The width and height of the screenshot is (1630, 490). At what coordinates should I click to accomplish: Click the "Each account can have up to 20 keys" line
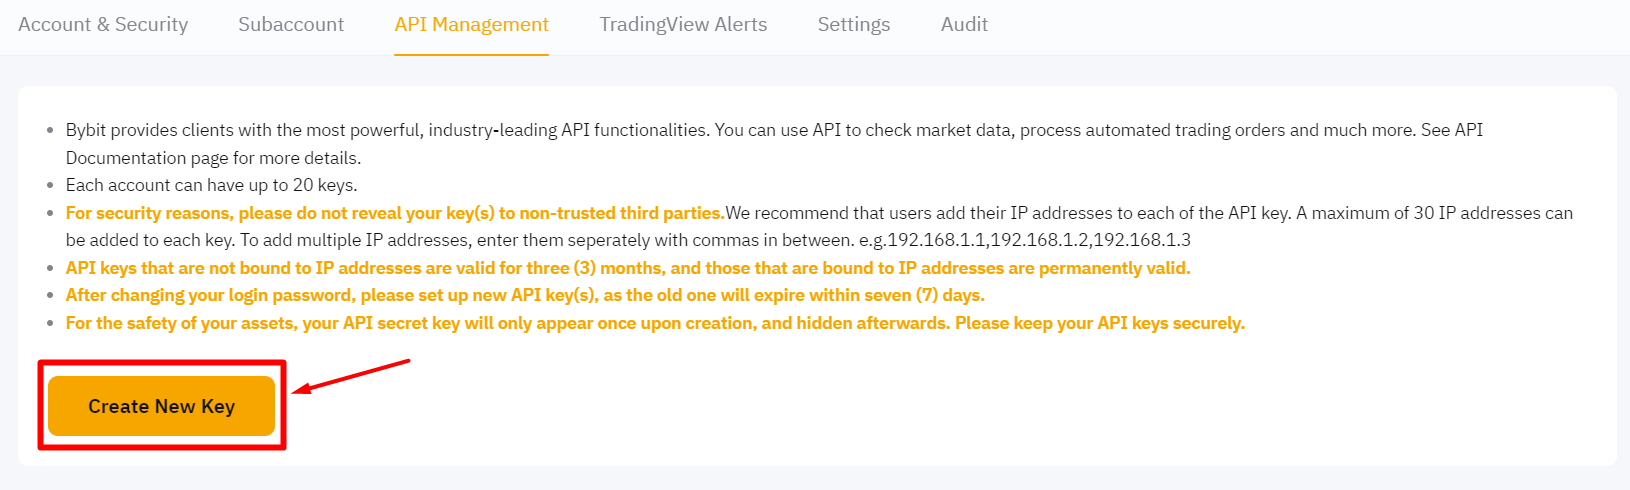click(211, 185)
